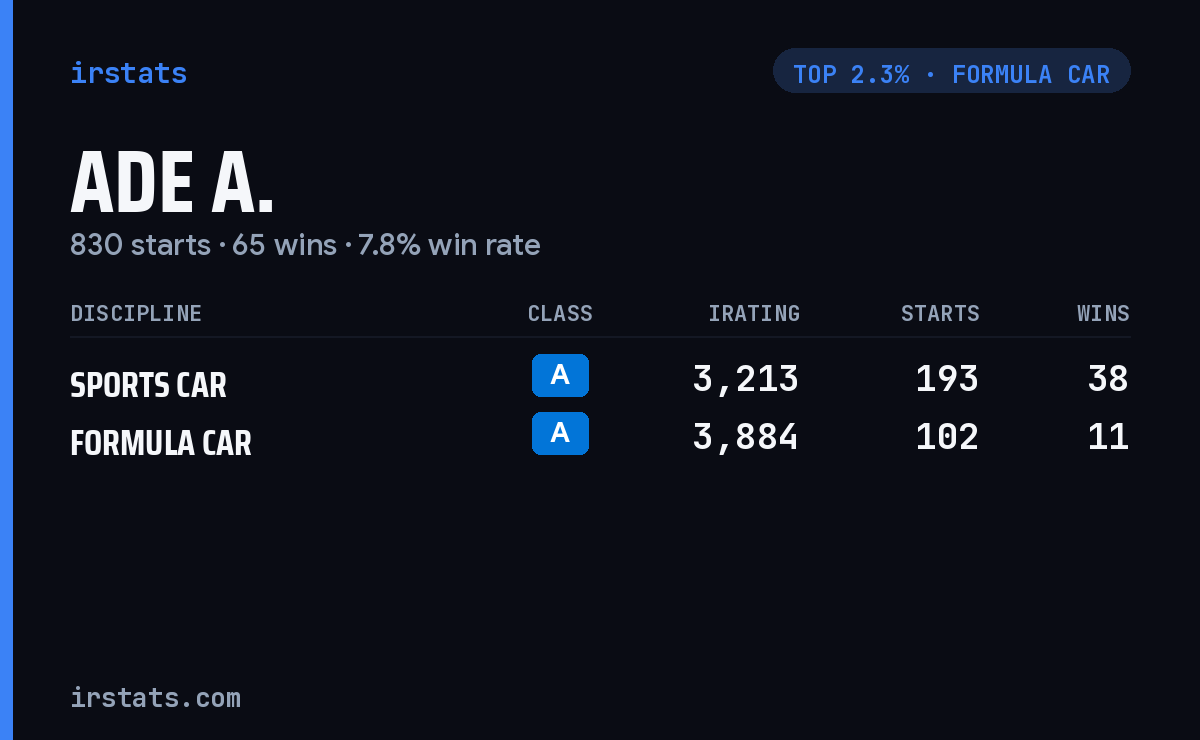This screenshot has width=1200, height=740.
Task: Click the TOP 2.3% Formula Car badge
Action: (x=951, y=71)
